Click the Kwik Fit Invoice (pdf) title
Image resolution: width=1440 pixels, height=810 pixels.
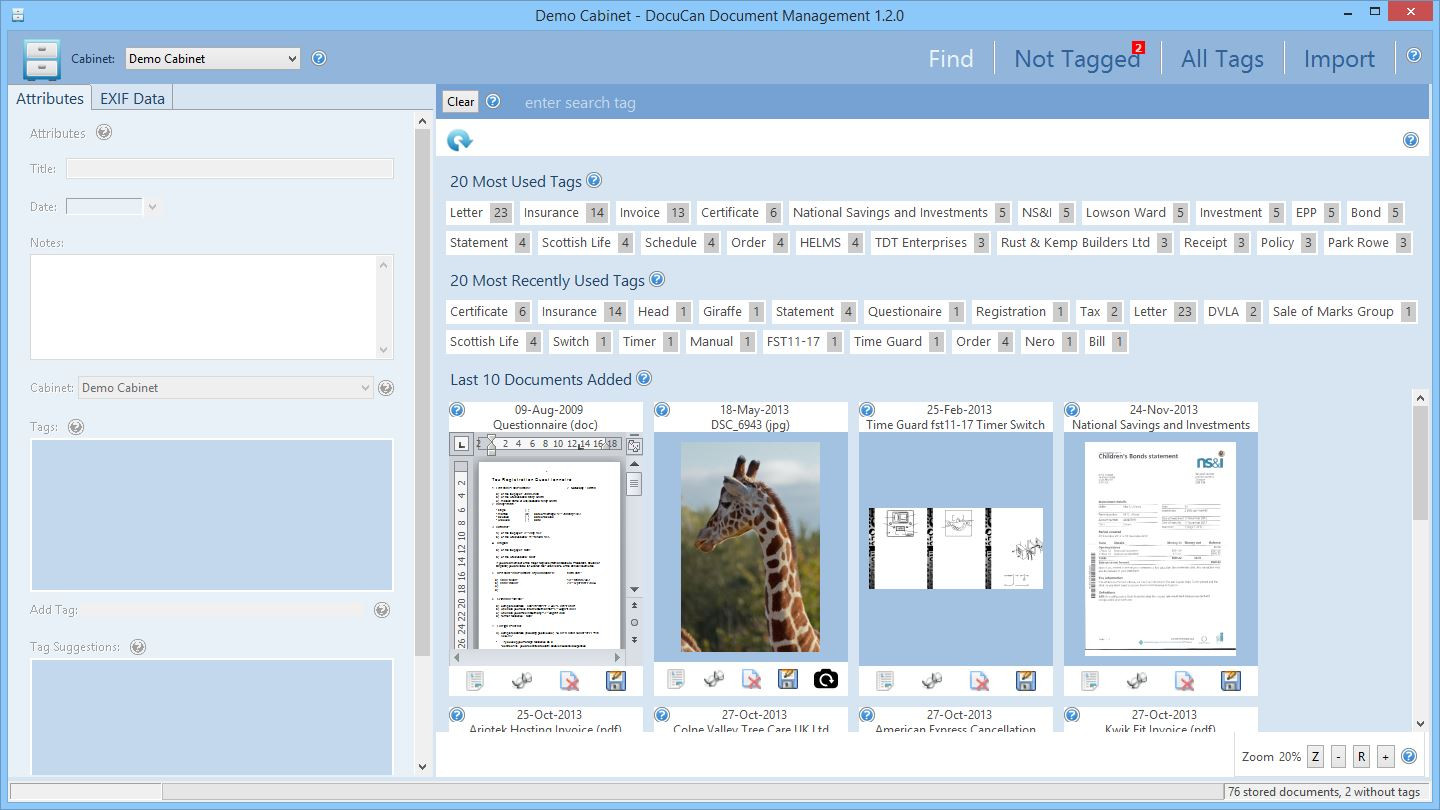tap(1160, 728)
